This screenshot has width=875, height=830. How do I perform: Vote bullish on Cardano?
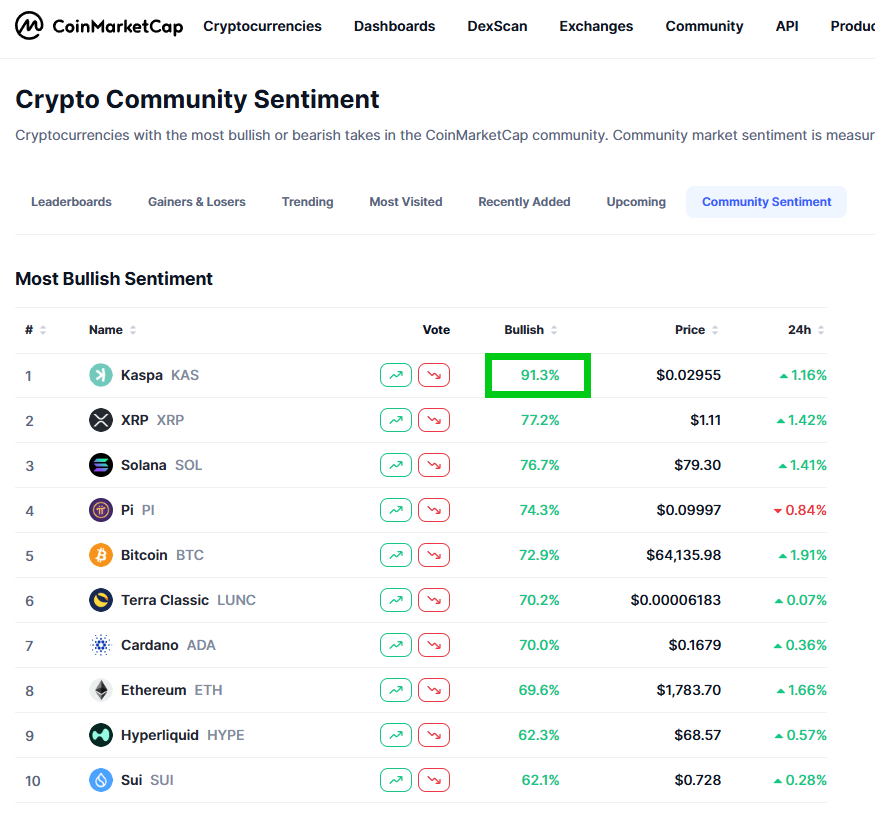[x=396, y=645]
